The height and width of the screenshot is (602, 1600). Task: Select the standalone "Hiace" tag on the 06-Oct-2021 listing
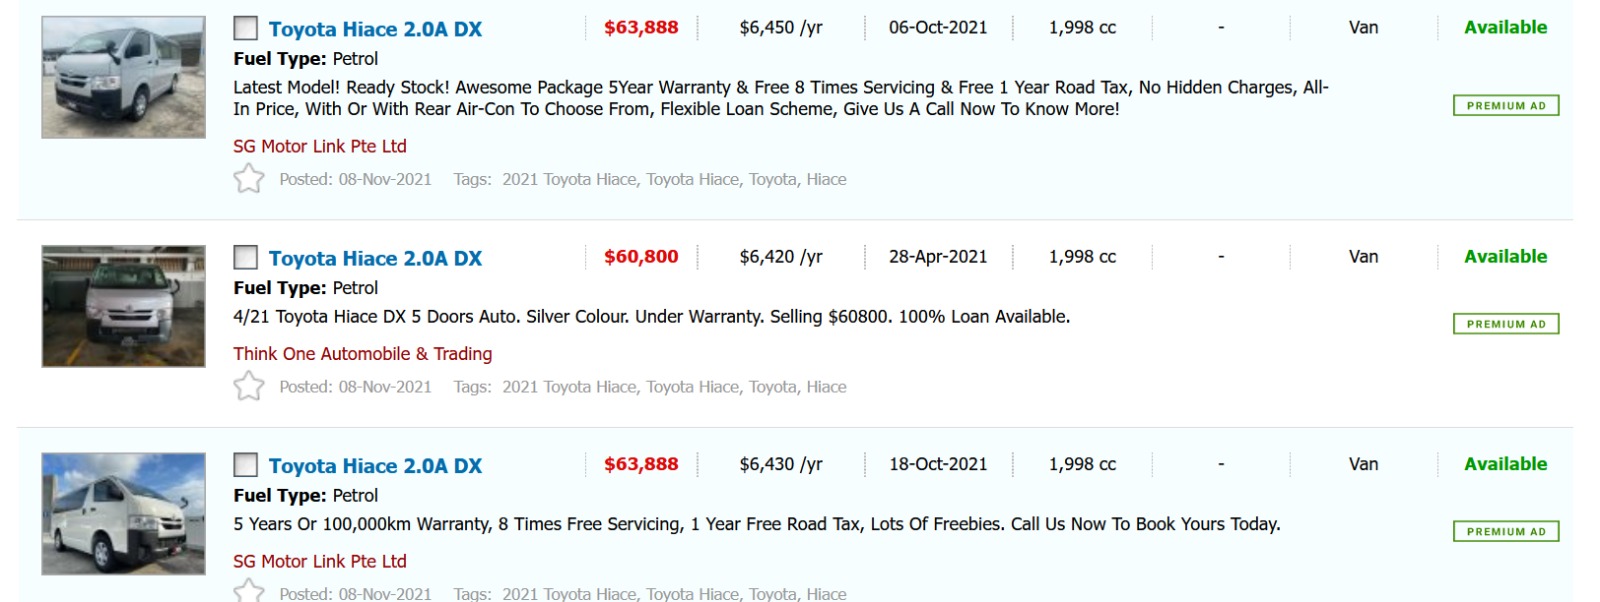click(826, 180)
